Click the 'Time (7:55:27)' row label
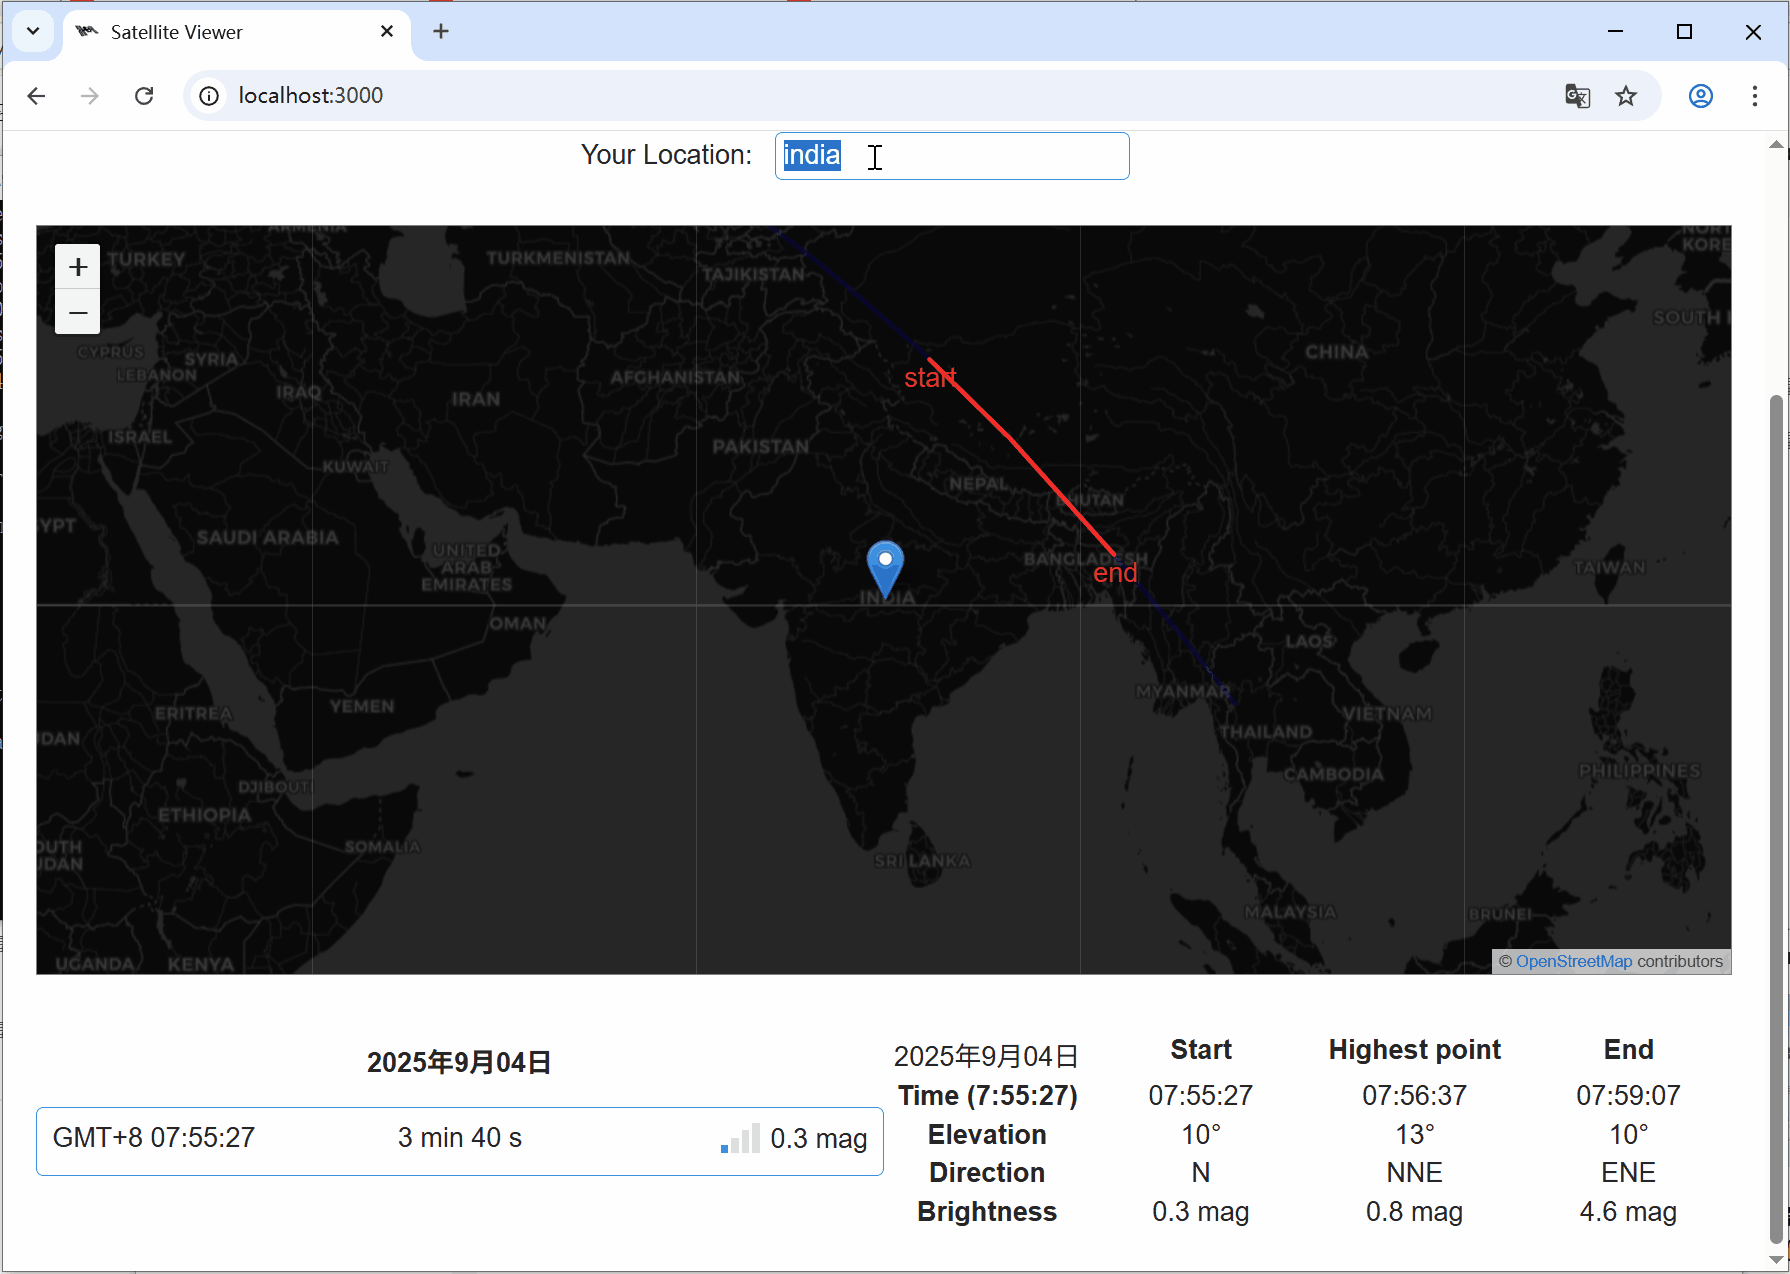This screenshot has height=1274, width=1790. (x=987, y=1096)
